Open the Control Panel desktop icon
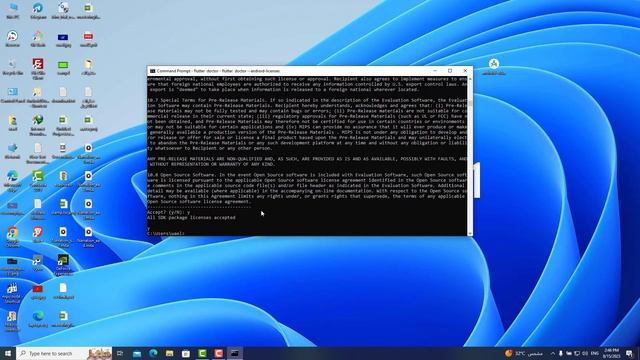The width and height of the screenshot is (640, 360). 13,95
